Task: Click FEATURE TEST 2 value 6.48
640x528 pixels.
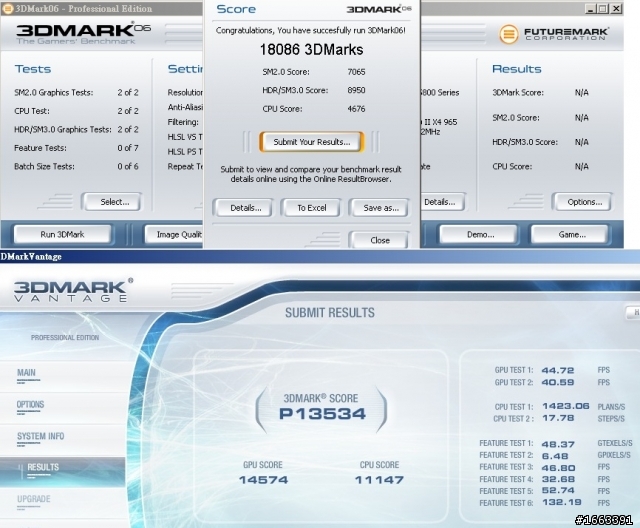Action: [555, 456]
